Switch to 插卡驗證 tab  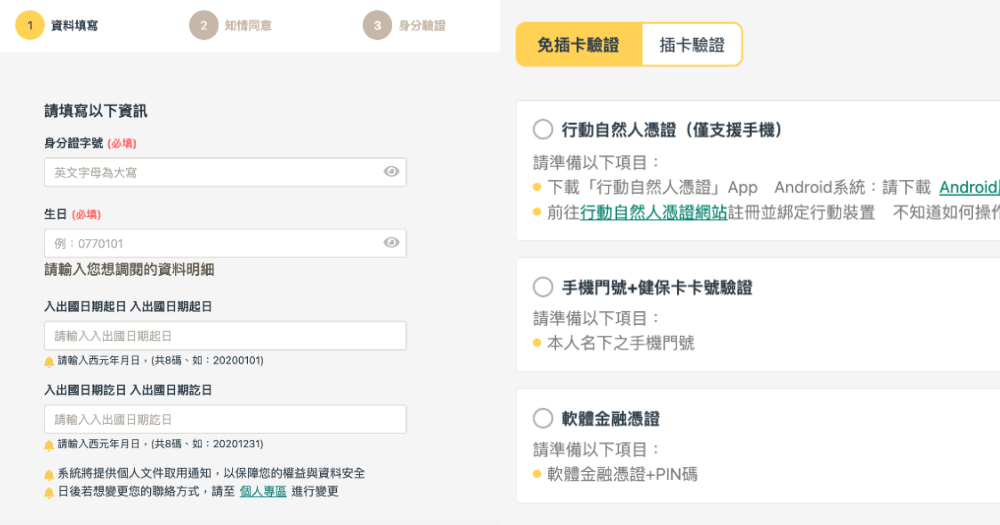(x=692, y=45)
